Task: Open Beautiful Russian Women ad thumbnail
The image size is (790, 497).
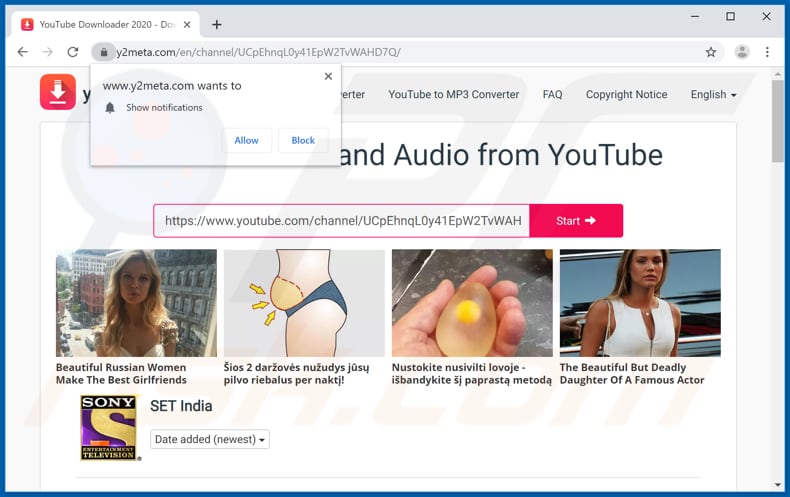Action: [136, 303]
